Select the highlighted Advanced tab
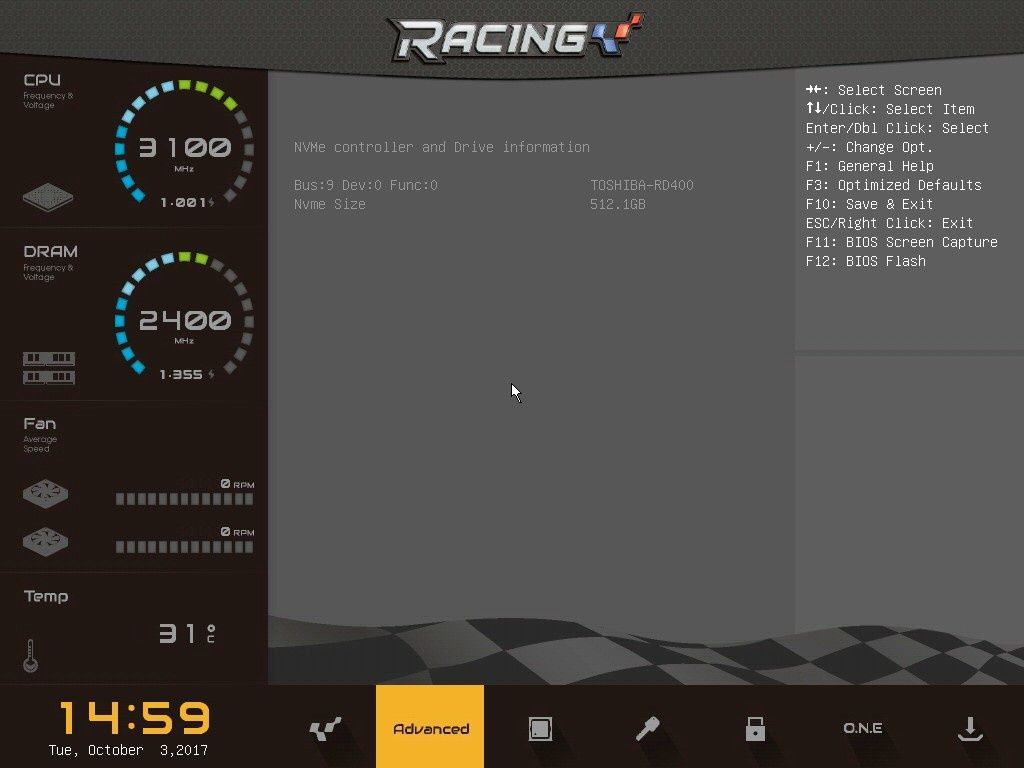 coord(430,726)
